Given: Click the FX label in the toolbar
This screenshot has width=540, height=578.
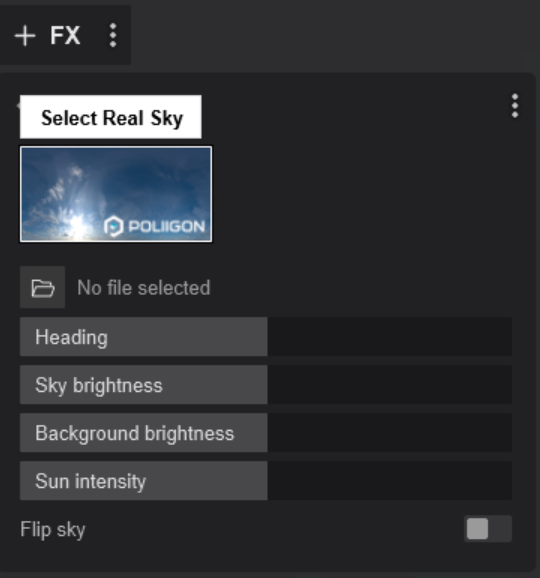Looking at the screenshot, I should [x=65, y=36].
